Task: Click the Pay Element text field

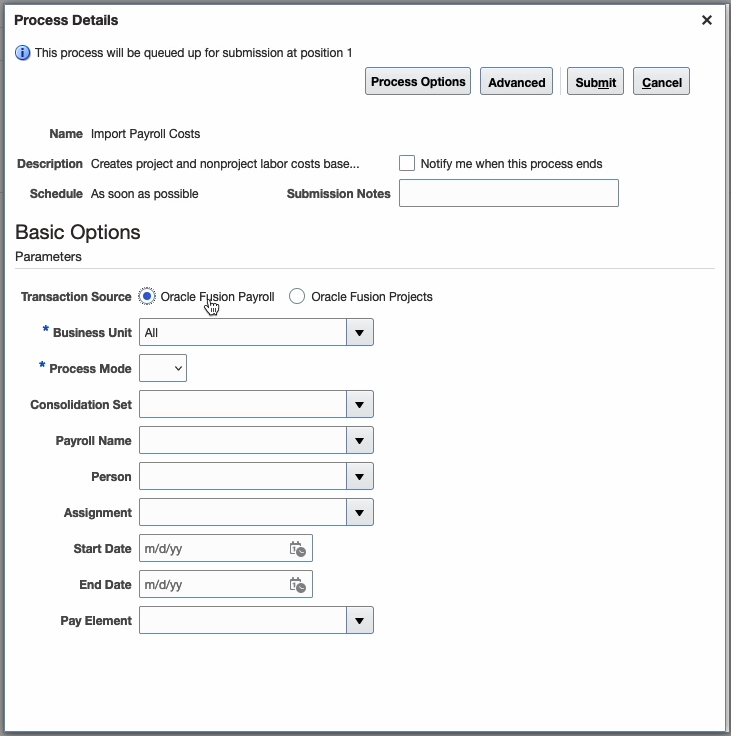Action: point(243,621)
